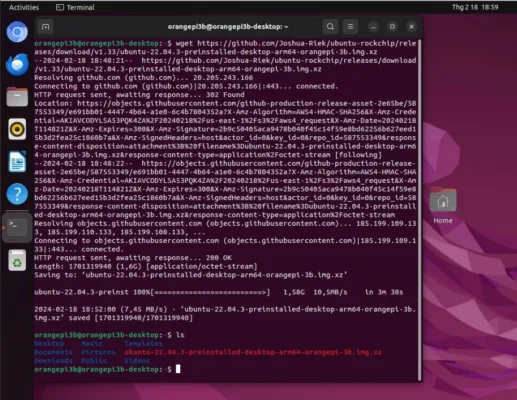Click the terminal vertical scrollbar
This screenshot has height=400, width=517.
(x=419, y=210)
